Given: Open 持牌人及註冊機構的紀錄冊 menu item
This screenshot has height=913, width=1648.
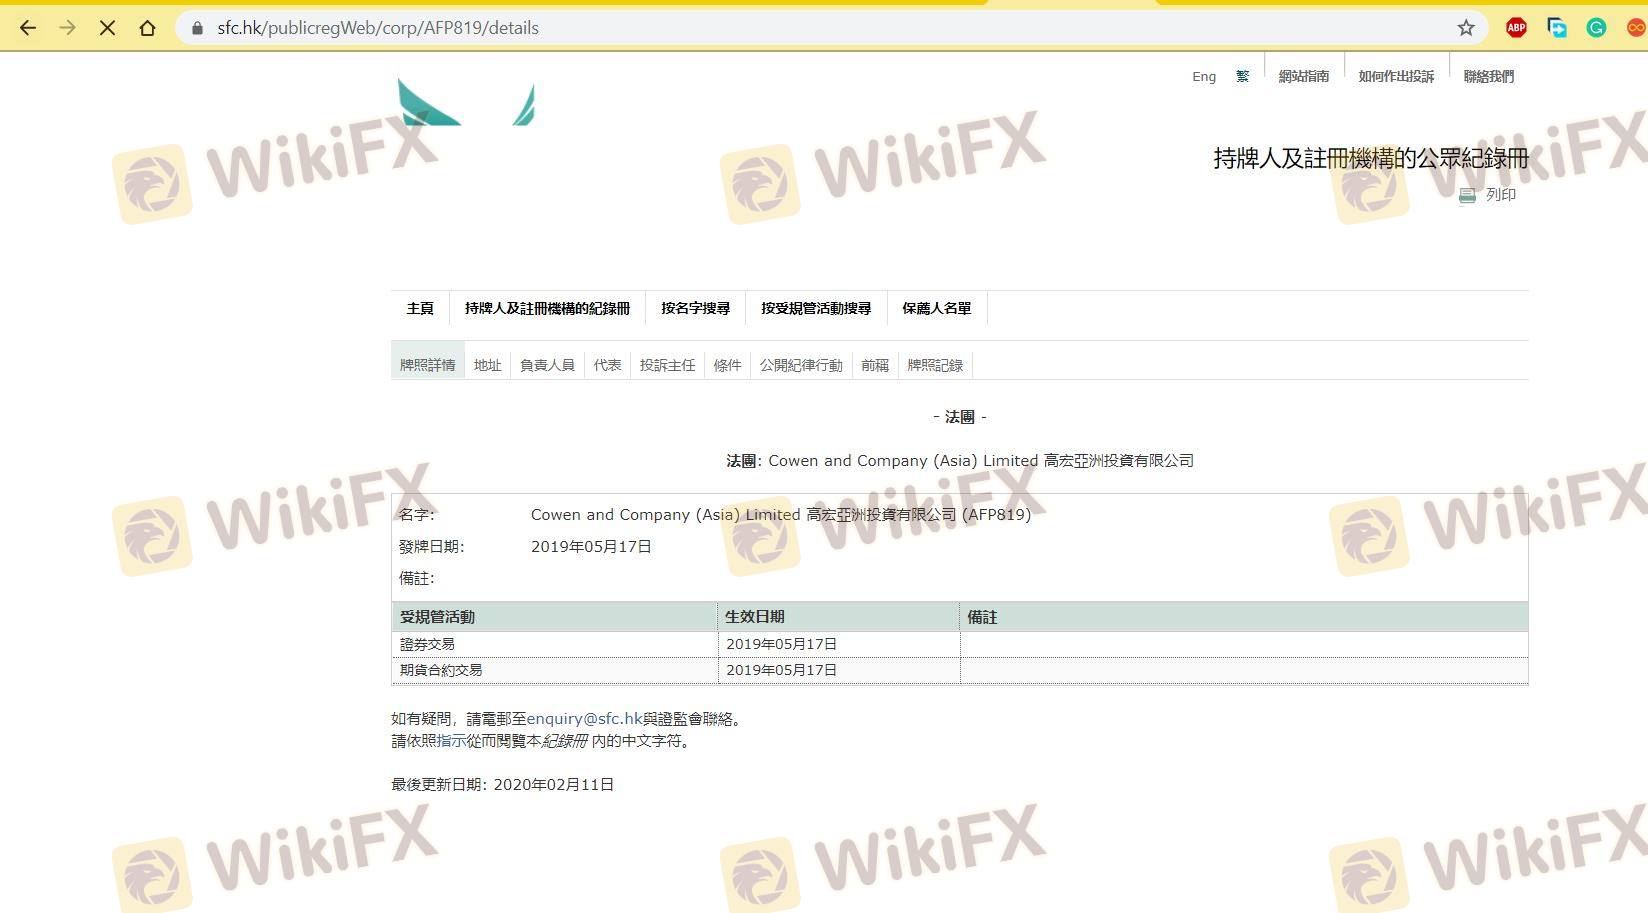Looking at the screenshot, I should [x=547, y=308].
